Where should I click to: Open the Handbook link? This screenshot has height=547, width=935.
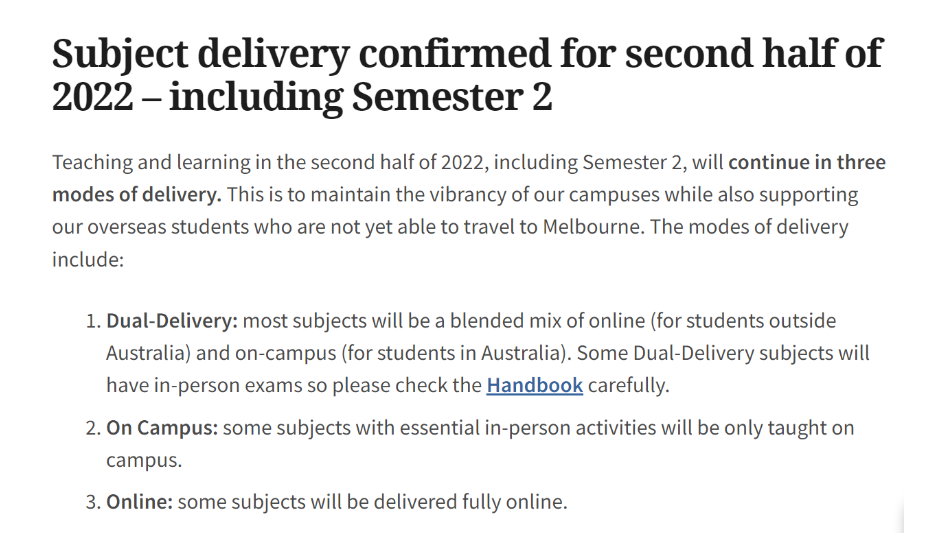point(534,385)
